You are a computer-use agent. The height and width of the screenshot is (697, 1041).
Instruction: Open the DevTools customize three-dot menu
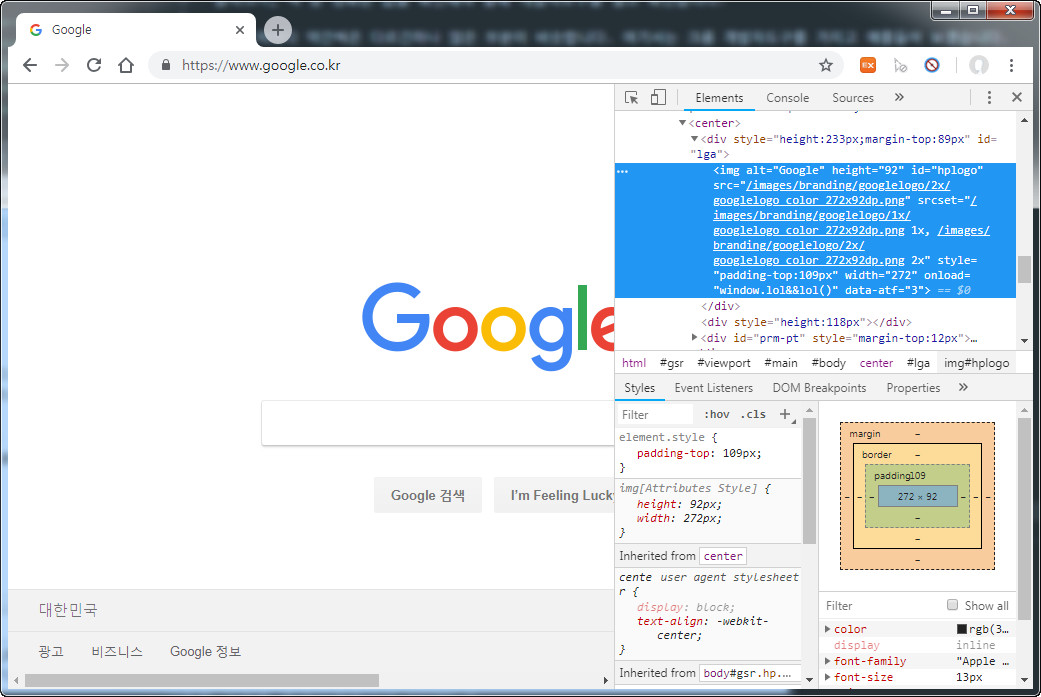point(989,98)
